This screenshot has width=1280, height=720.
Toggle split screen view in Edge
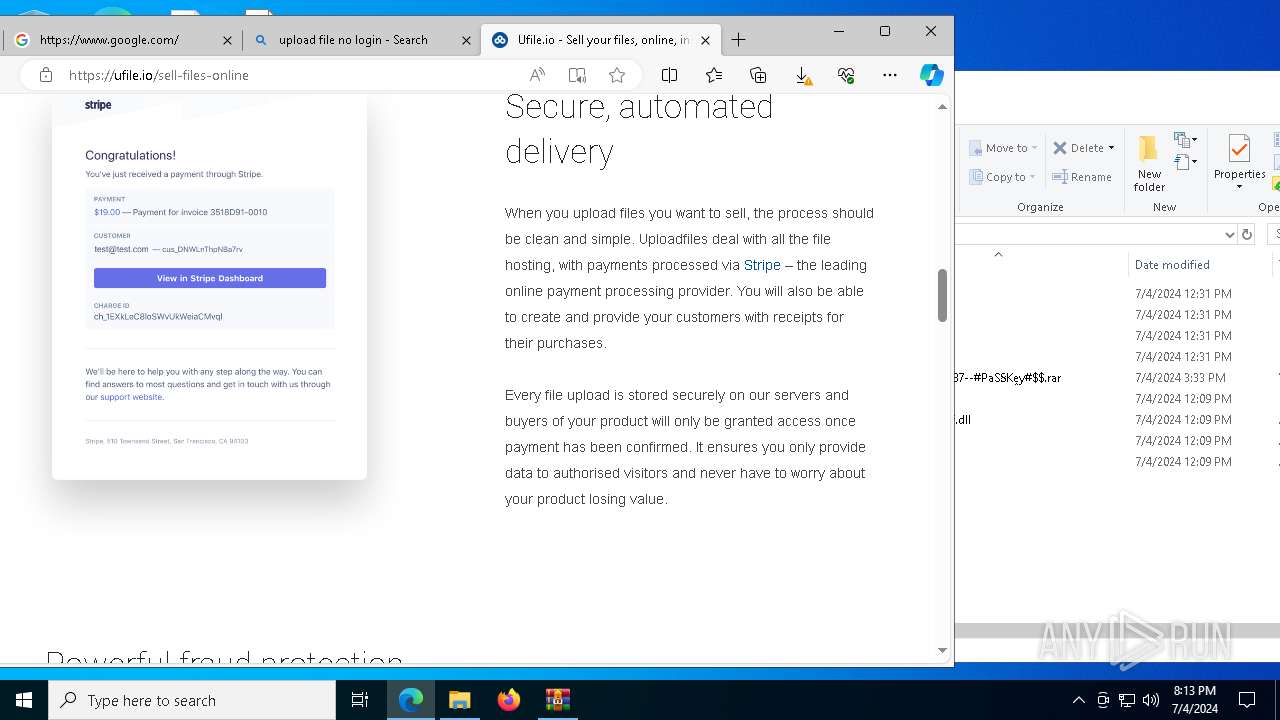669,75
